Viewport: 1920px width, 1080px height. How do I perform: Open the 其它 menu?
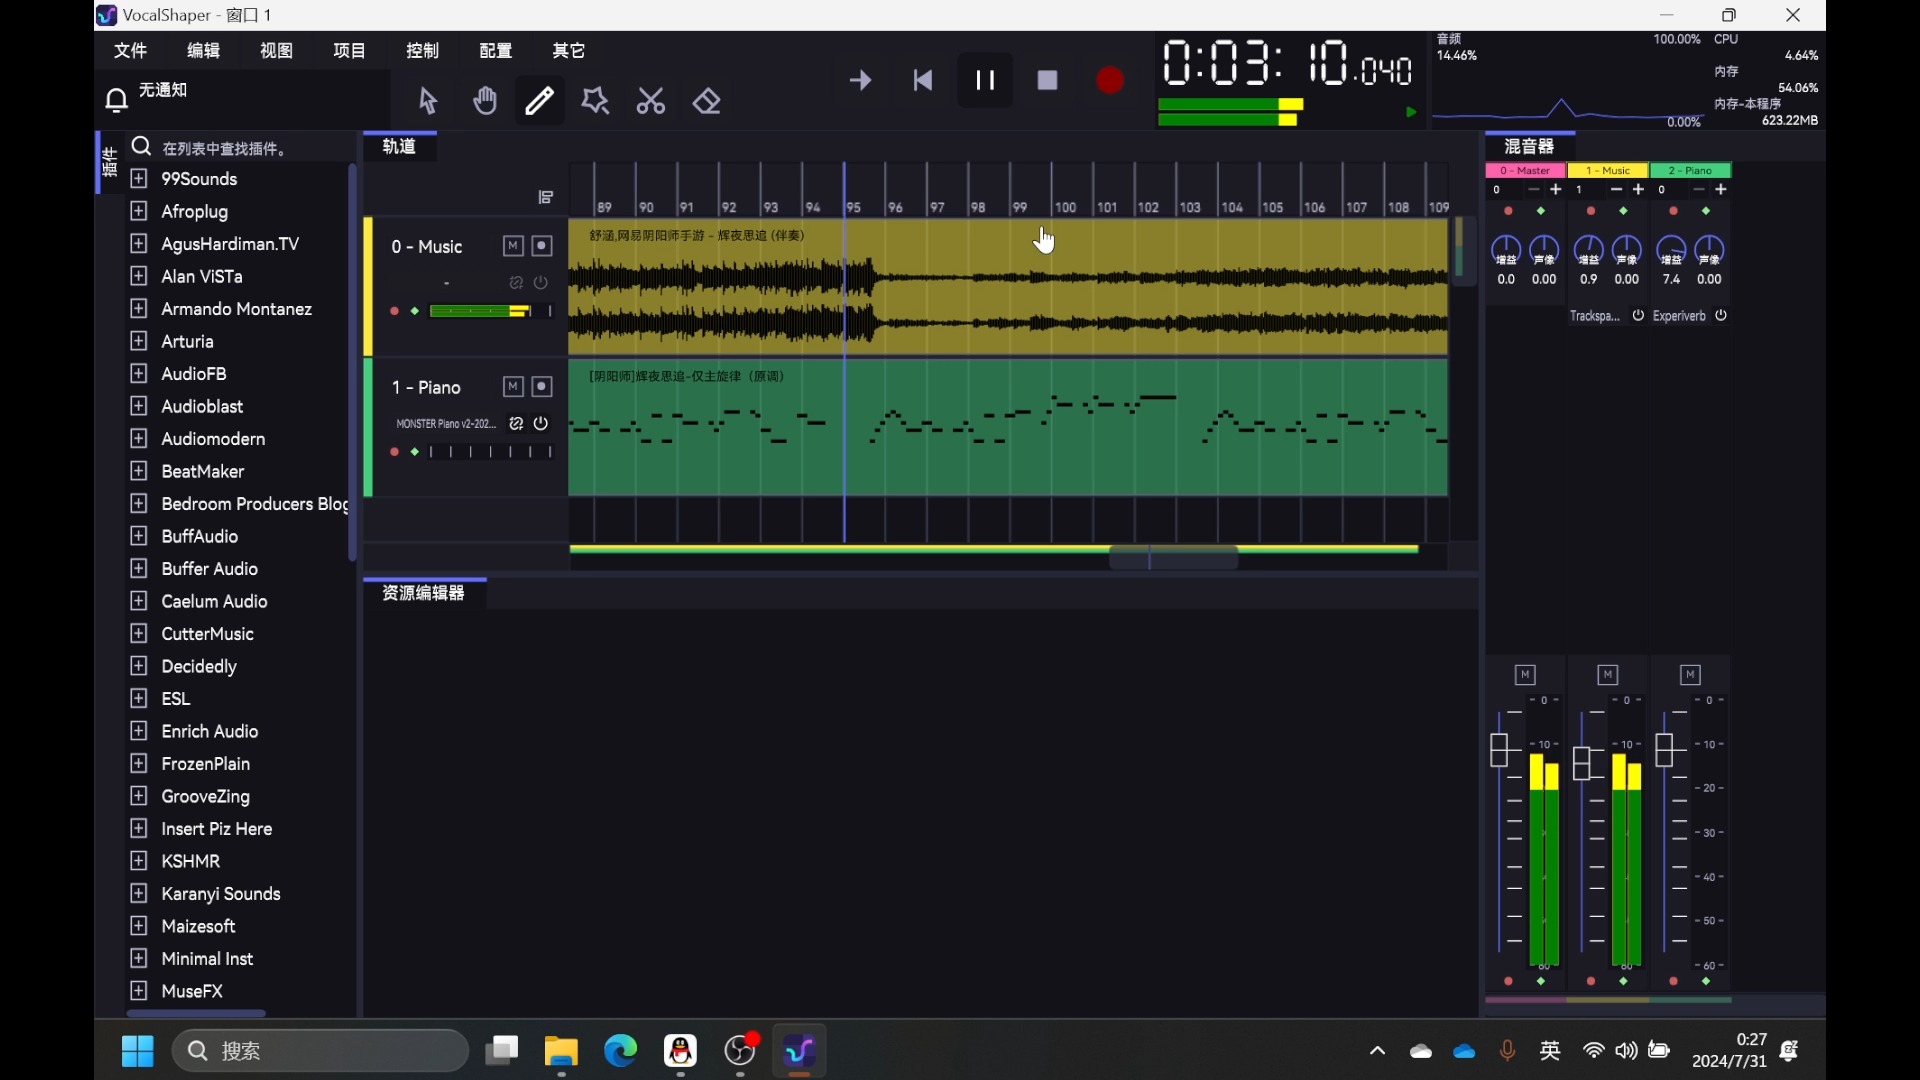(x=569, y=51)
